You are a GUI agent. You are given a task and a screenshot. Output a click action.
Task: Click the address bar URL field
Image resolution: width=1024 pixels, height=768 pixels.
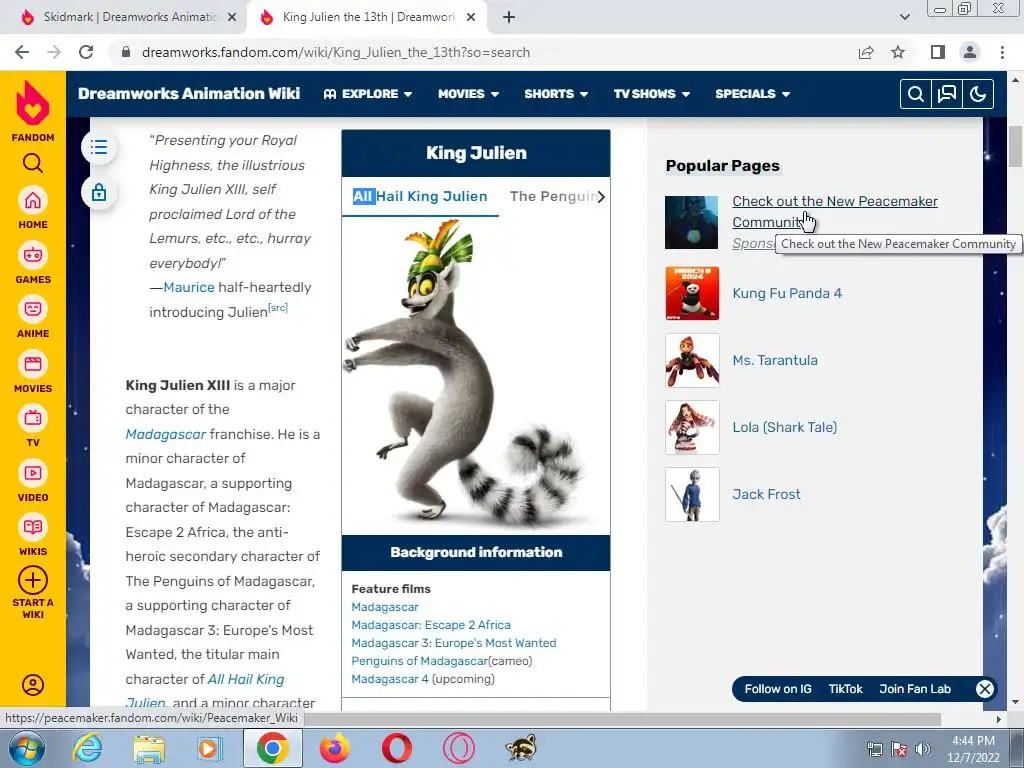[x=483, y=52]
